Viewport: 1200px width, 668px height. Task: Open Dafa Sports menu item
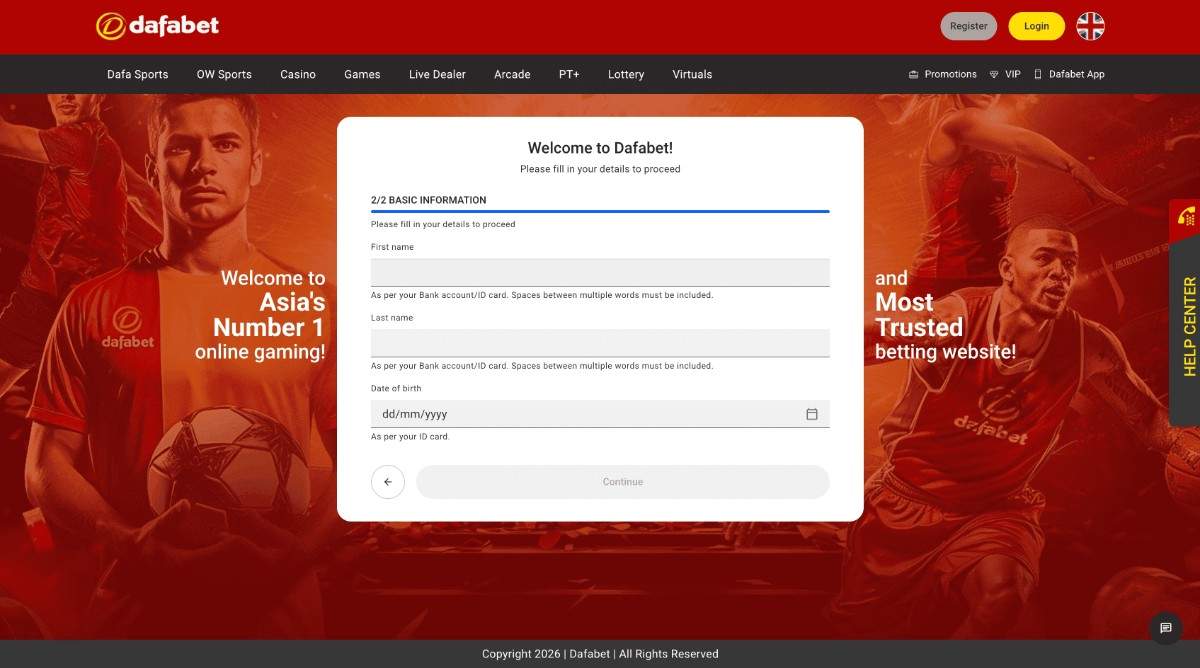coord(138,74)
